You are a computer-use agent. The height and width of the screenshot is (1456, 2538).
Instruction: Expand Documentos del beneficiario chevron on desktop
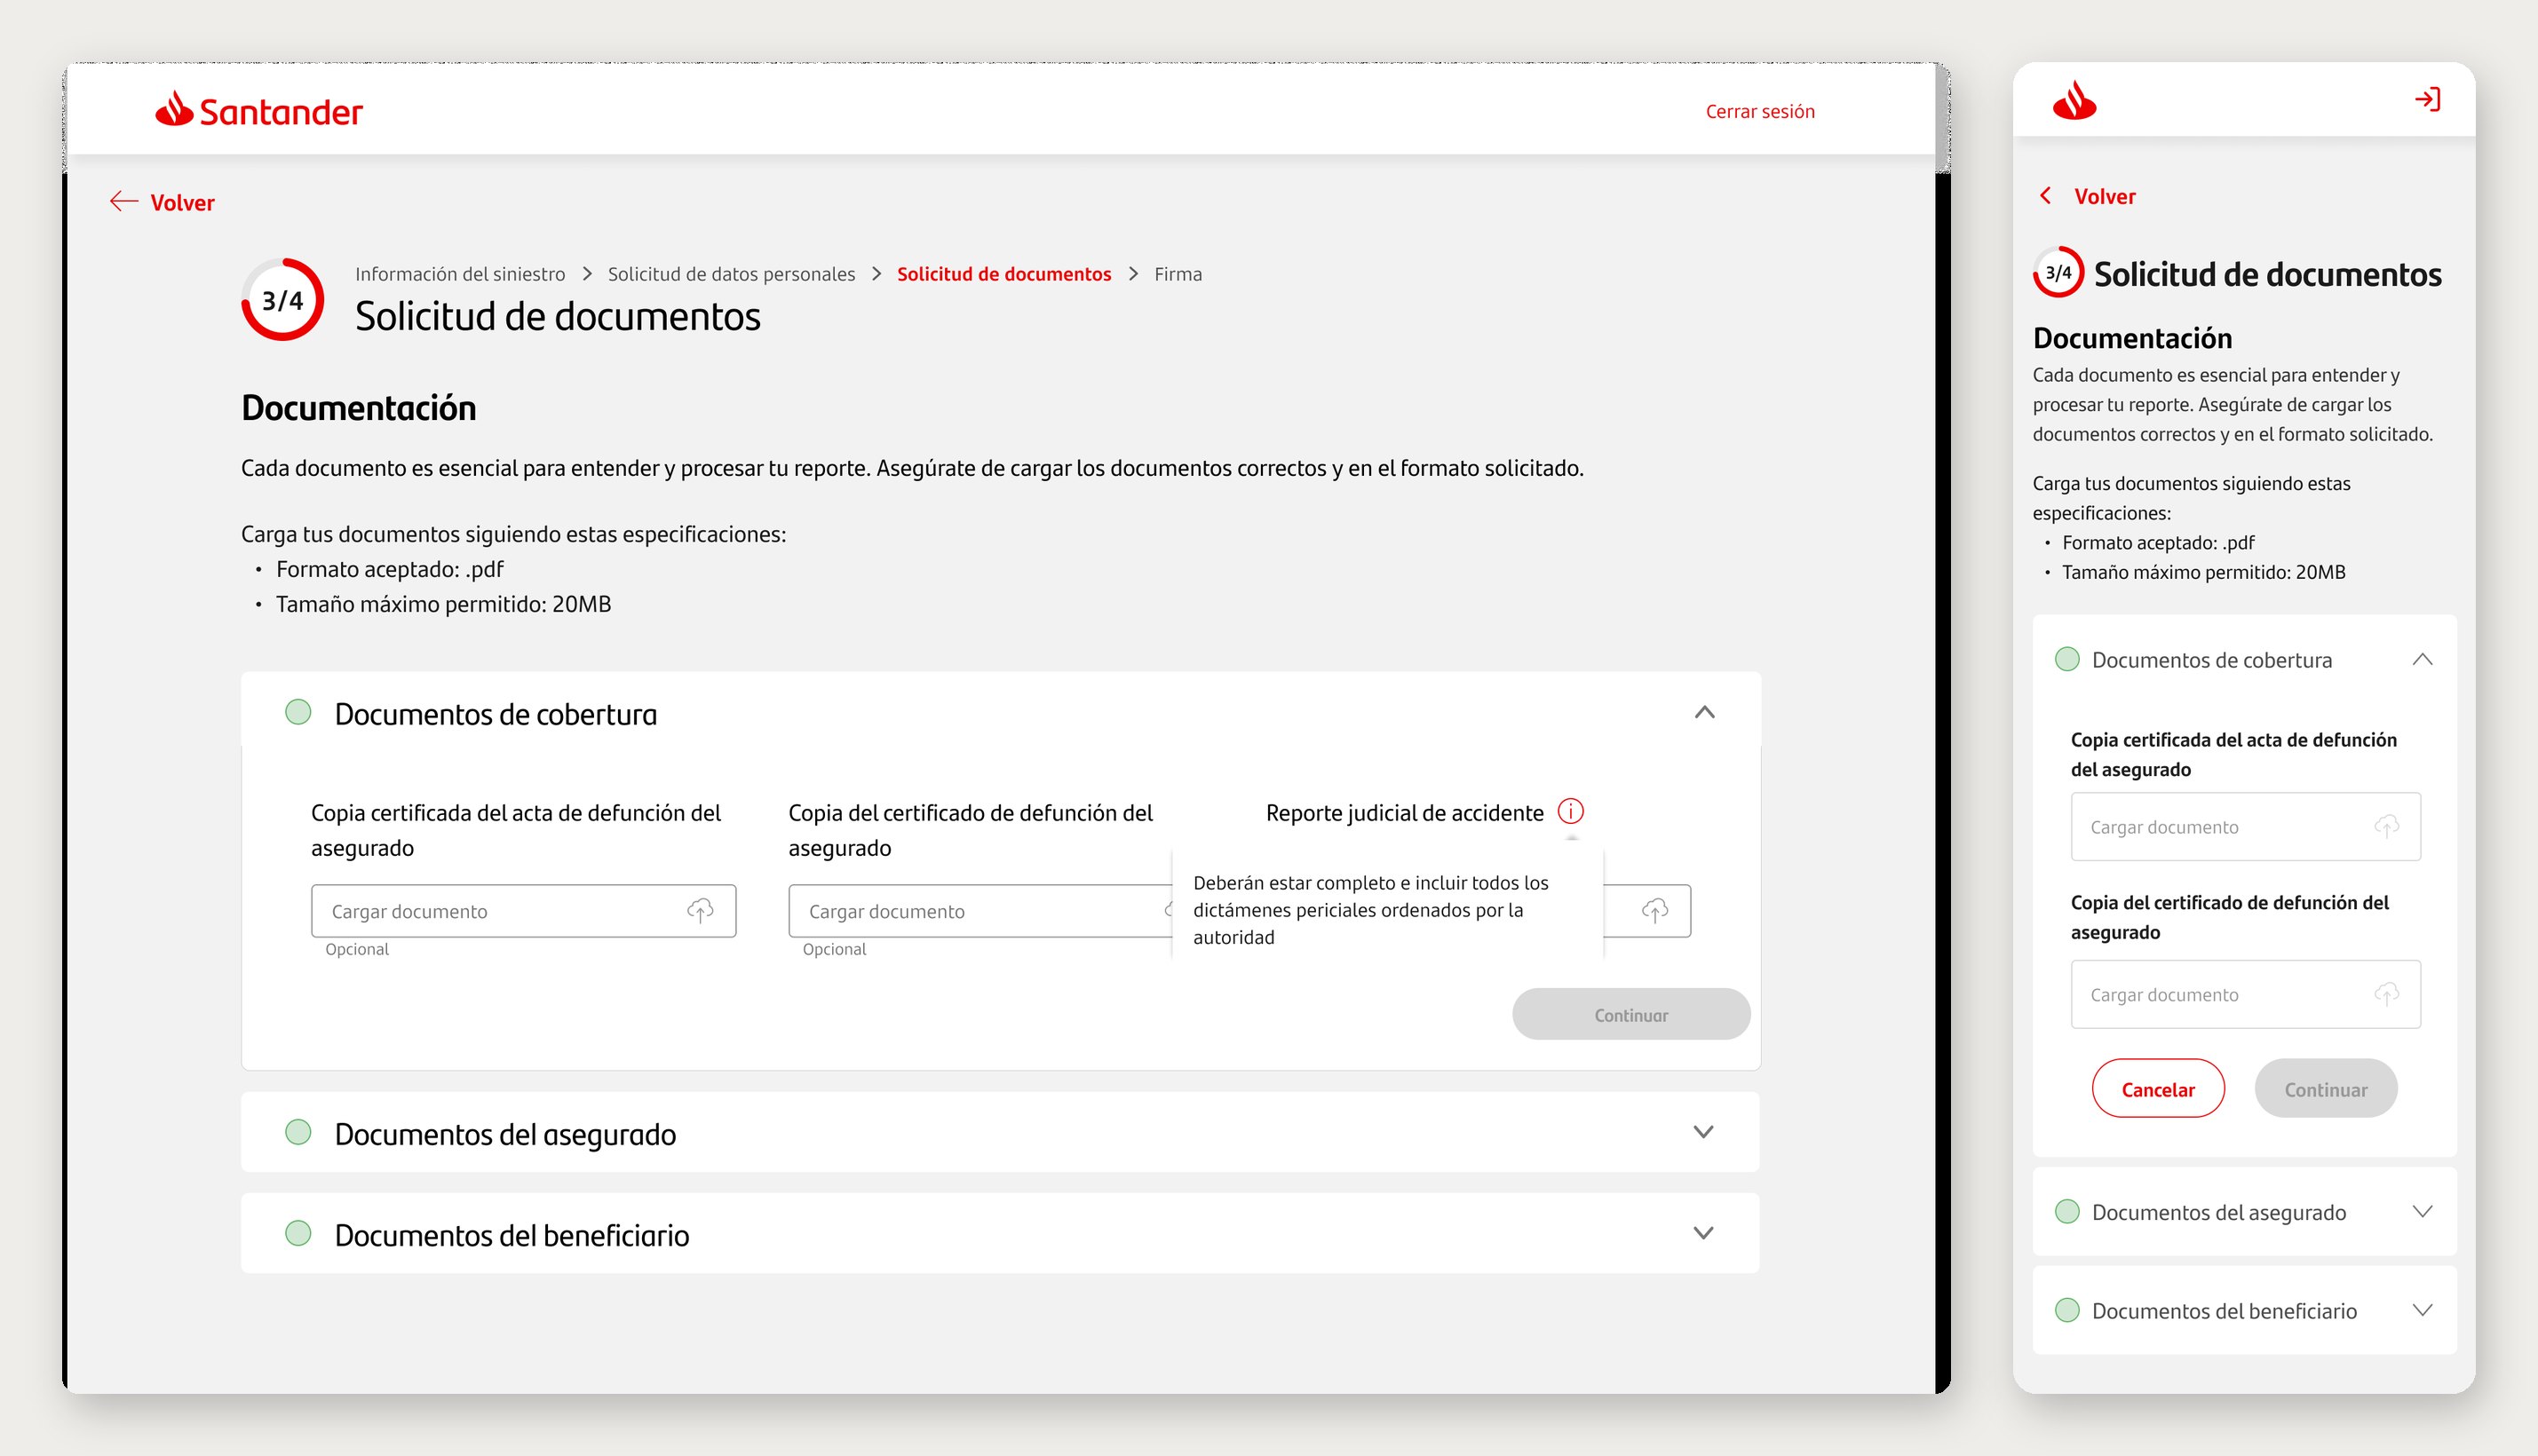[1704, 1233]
